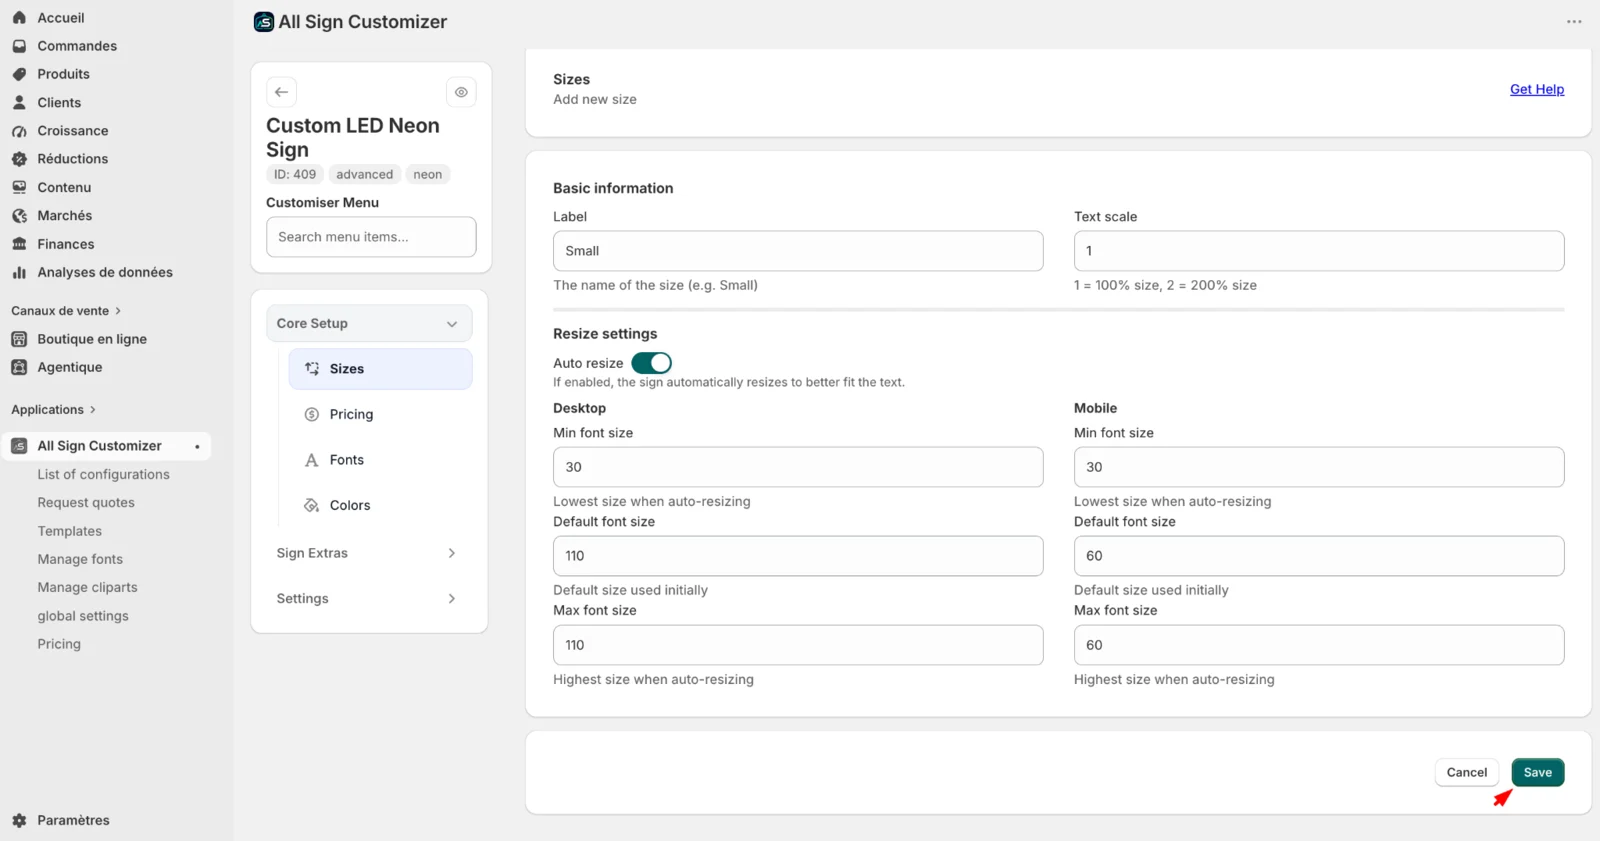Open global settings in sidebar
The image size is (1600, 841).
pos(83,616)
